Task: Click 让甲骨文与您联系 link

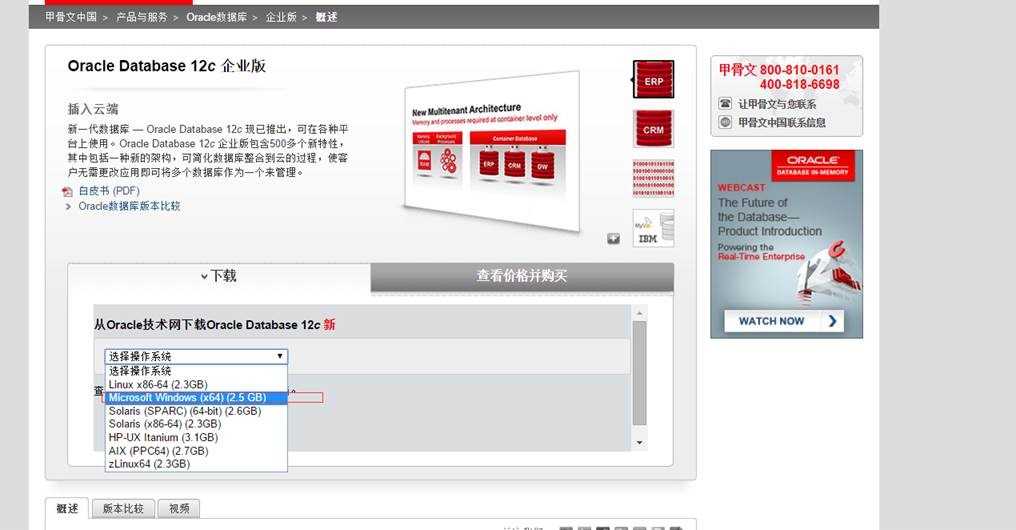Action: (778, 104)
